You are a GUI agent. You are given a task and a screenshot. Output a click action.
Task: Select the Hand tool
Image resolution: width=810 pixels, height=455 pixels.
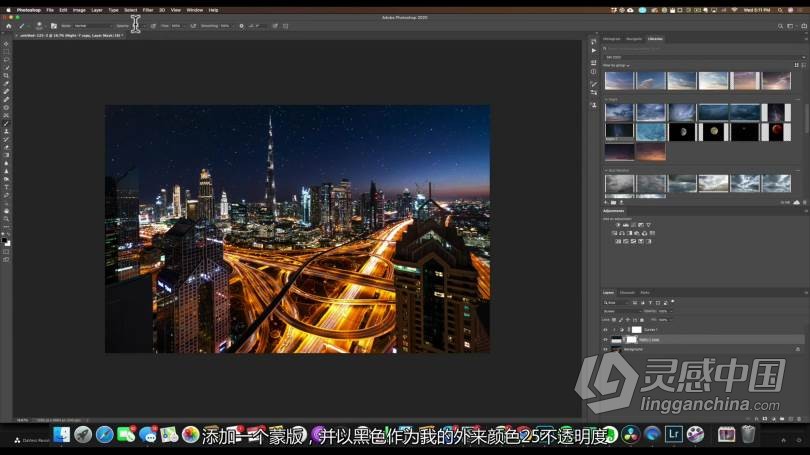[x=6, y=211]
